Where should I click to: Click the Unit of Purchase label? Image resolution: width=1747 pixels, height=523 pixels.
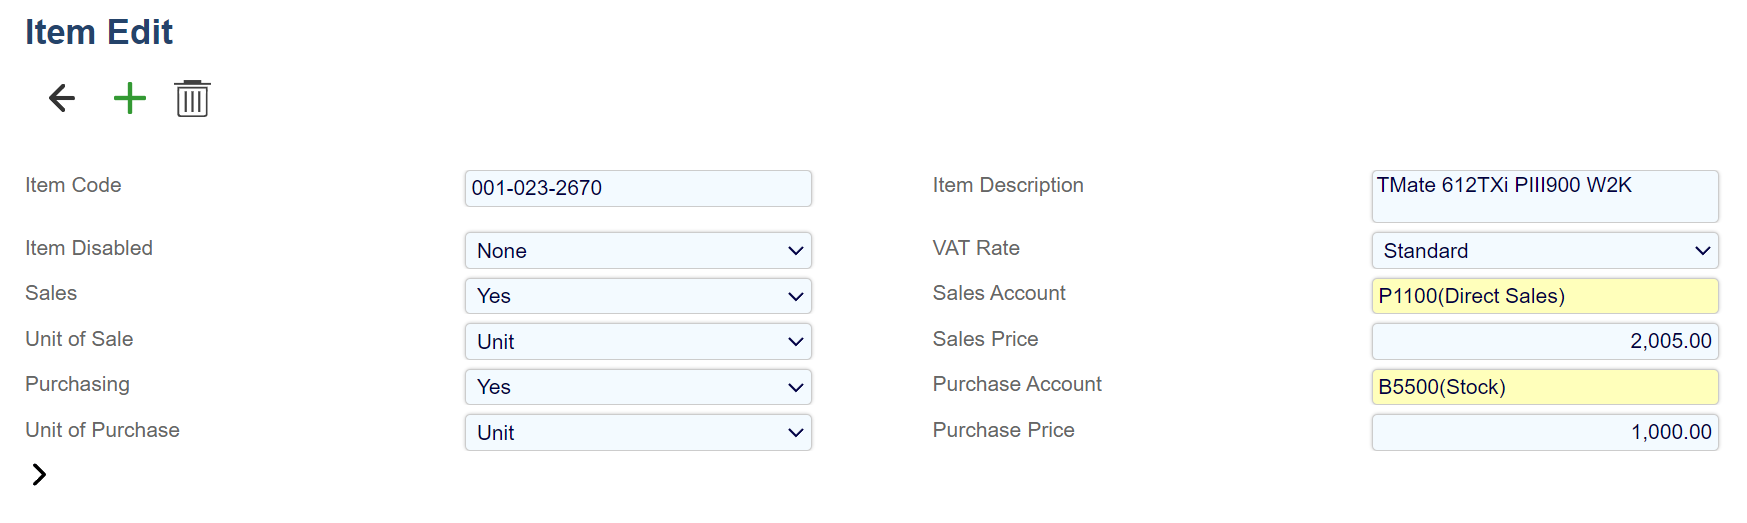(102, 430)
